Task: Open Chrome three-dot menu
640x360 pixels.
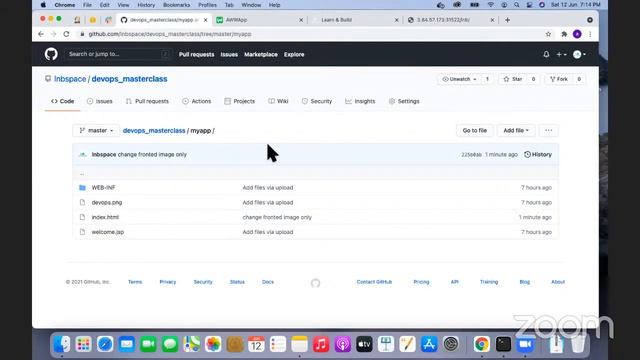Action: click(590, 34)
